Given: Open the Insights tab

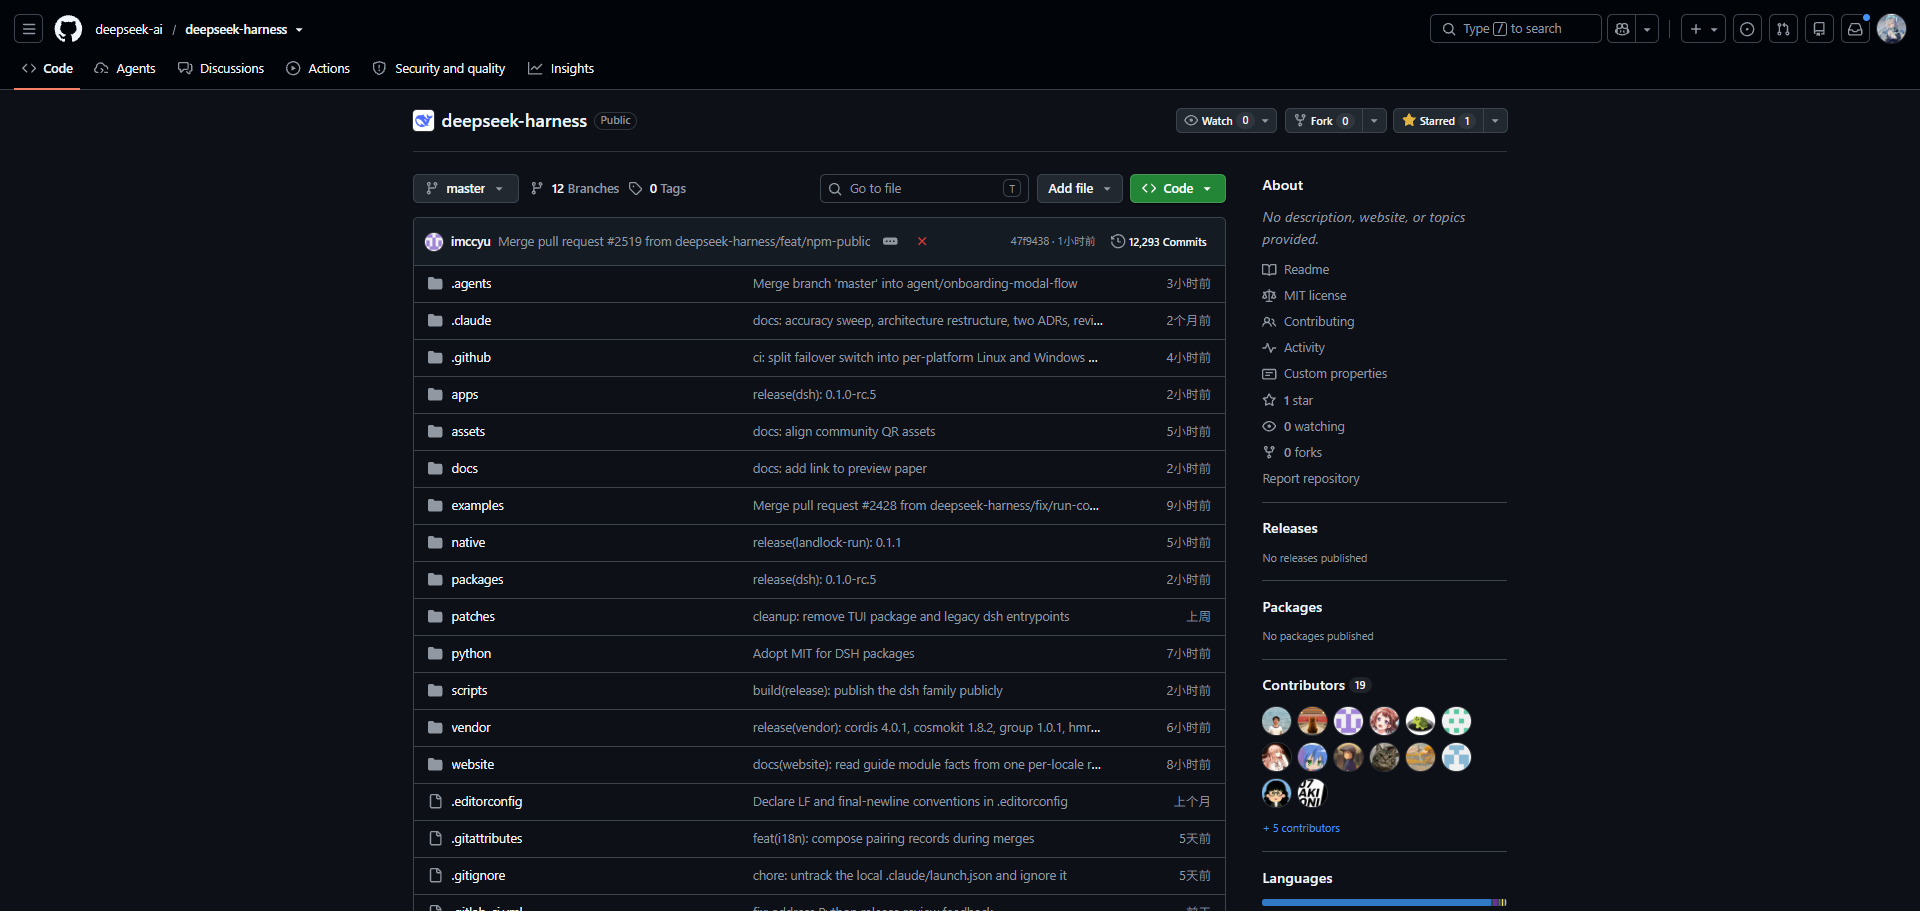Looking at the screenshot, I should point(561,69).
